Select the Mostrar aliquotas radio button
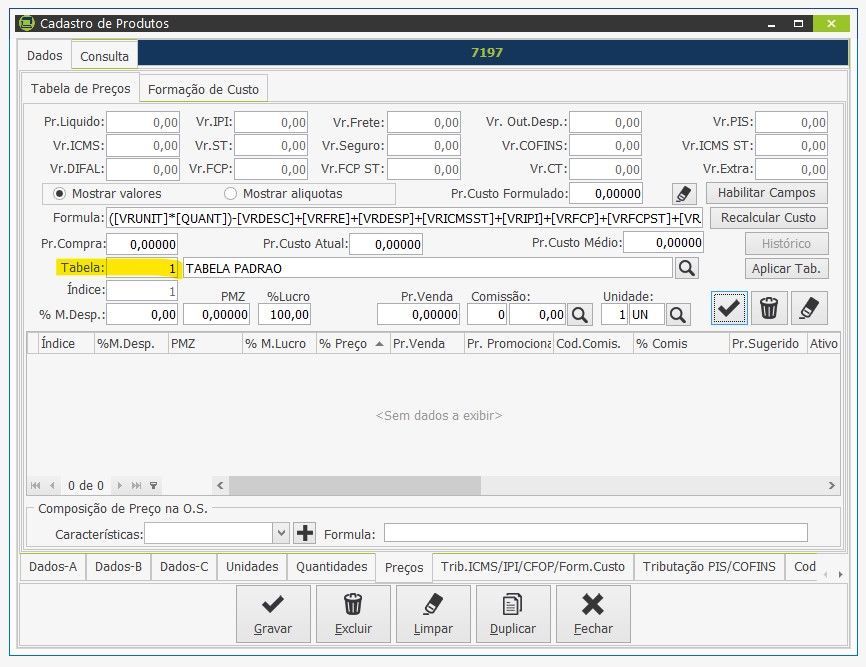Viewport: 866px width, 667px height. (231, 193)
